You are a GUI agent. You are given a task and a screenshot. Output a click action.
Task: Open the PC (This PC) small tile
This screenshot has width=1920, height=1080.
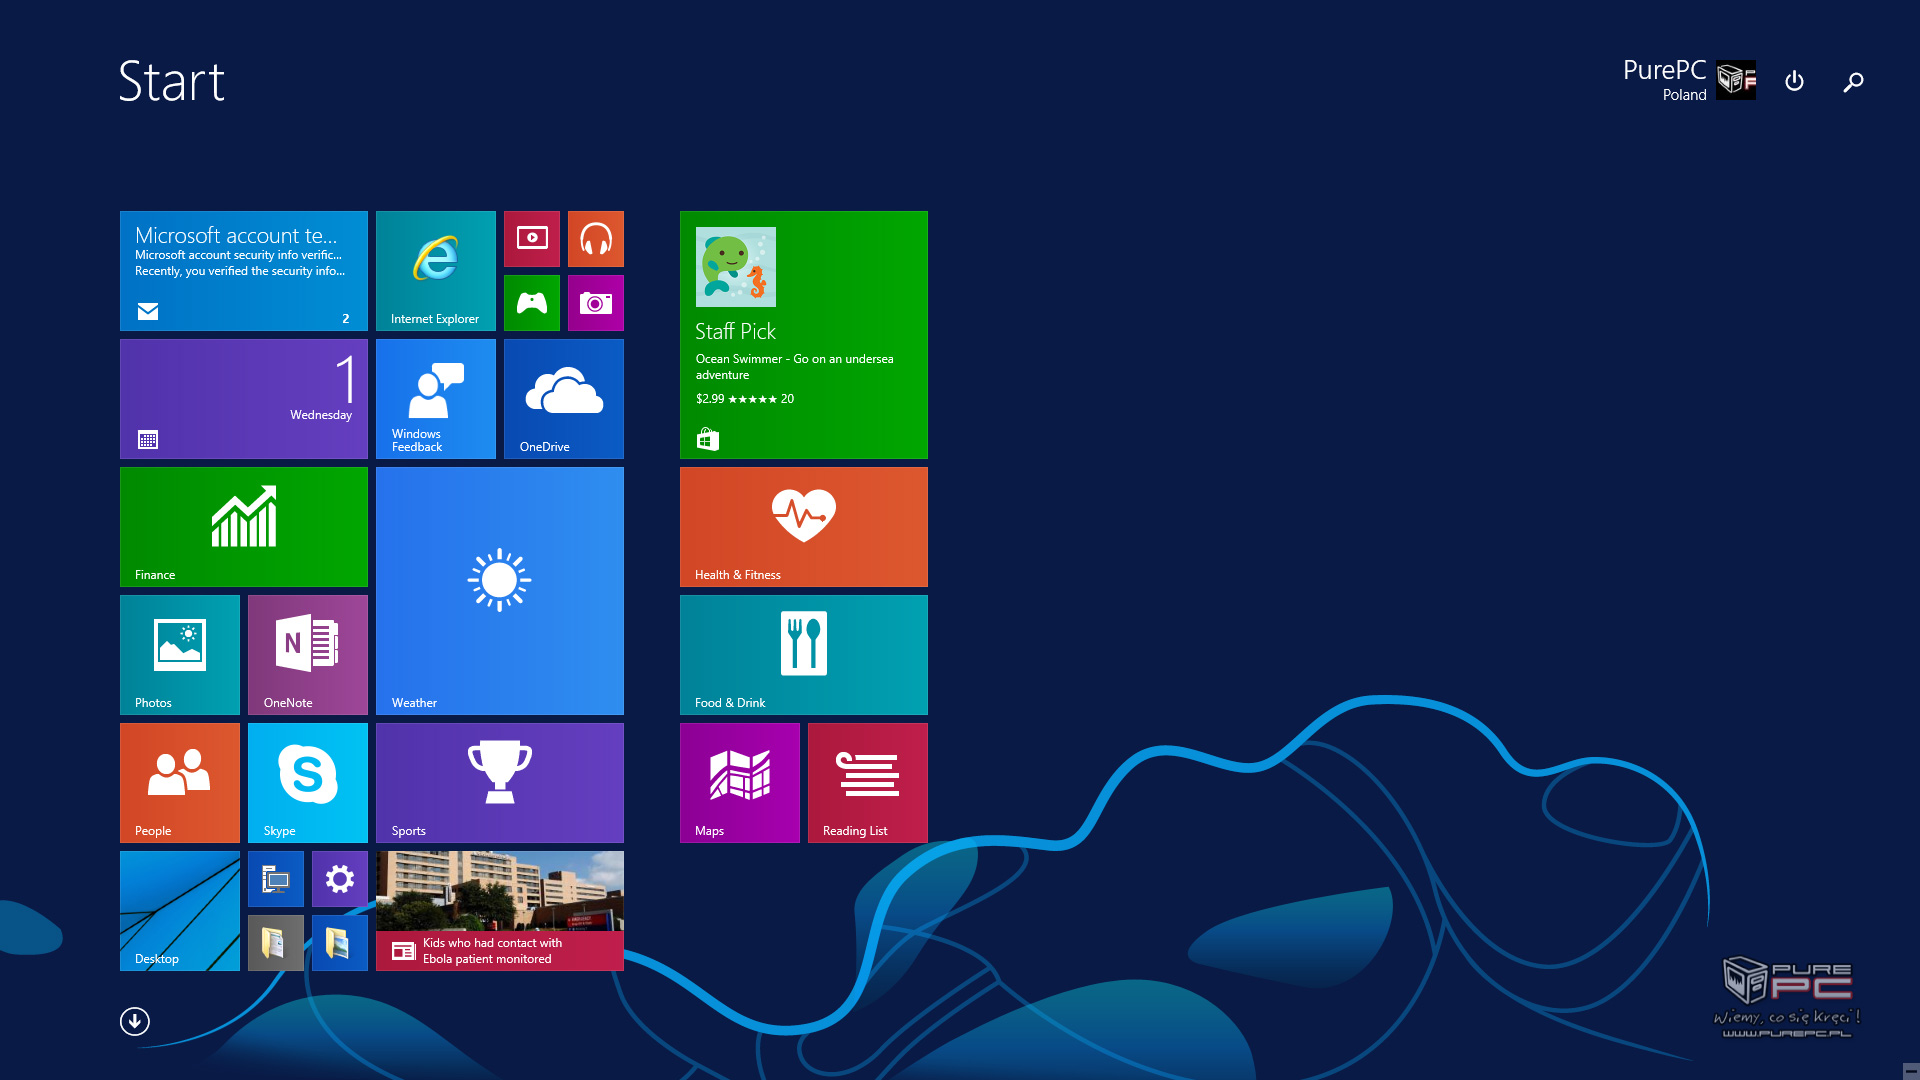point(276,879)
